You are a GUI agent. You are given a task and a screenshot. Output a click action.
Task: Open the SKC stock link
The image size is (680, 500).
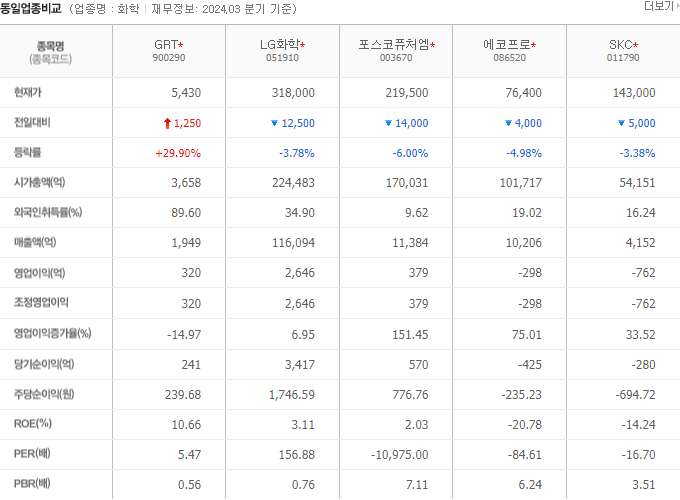[x=621, y=45]
